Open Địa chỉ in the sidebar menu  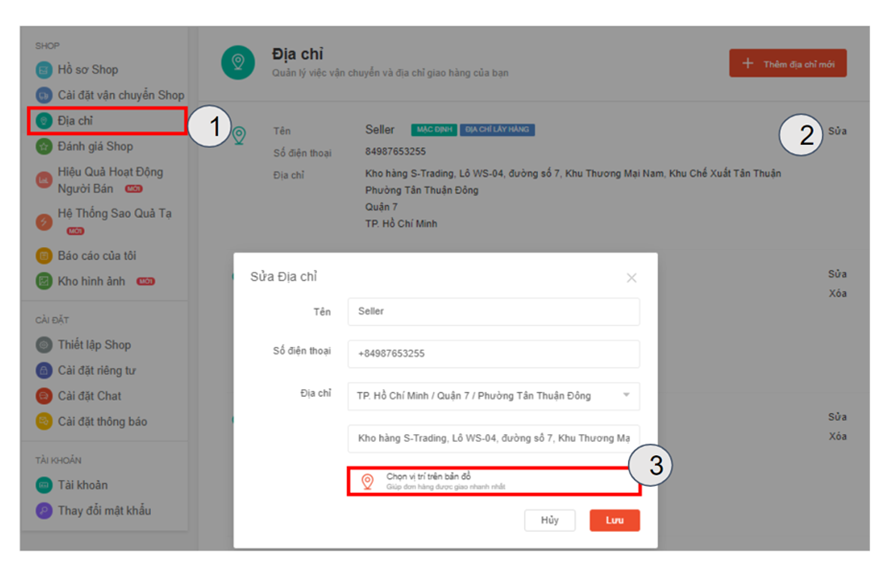tap(75, 121)
